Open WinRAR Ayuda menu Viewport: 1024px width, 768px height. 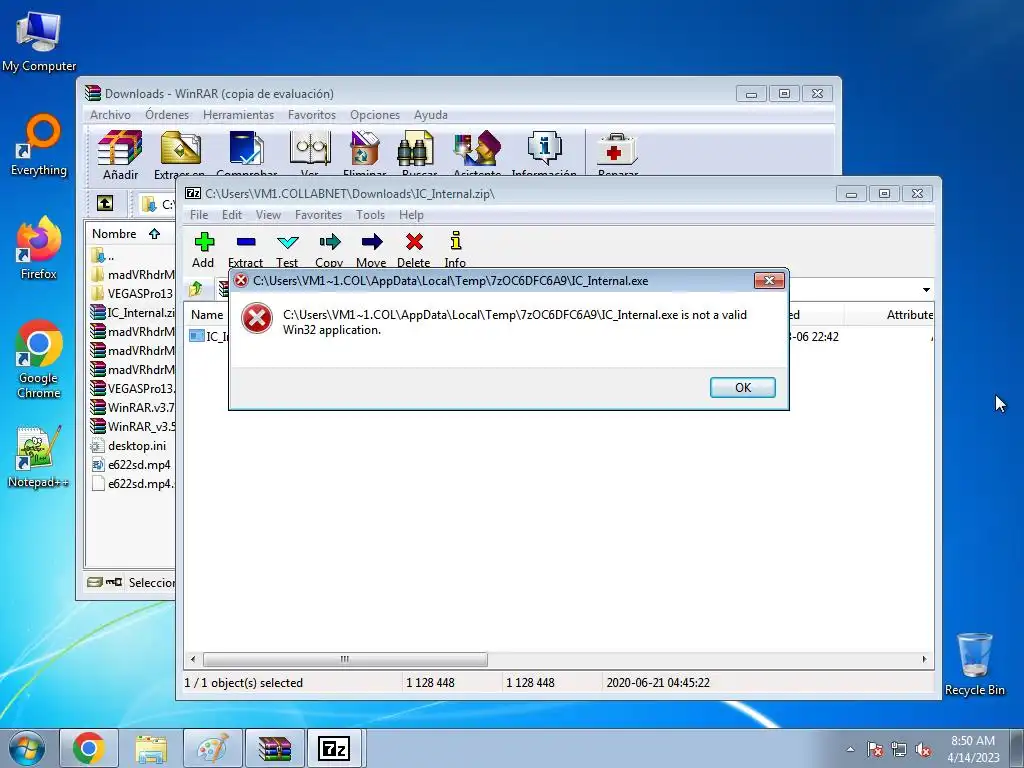(x=430, y=115)
